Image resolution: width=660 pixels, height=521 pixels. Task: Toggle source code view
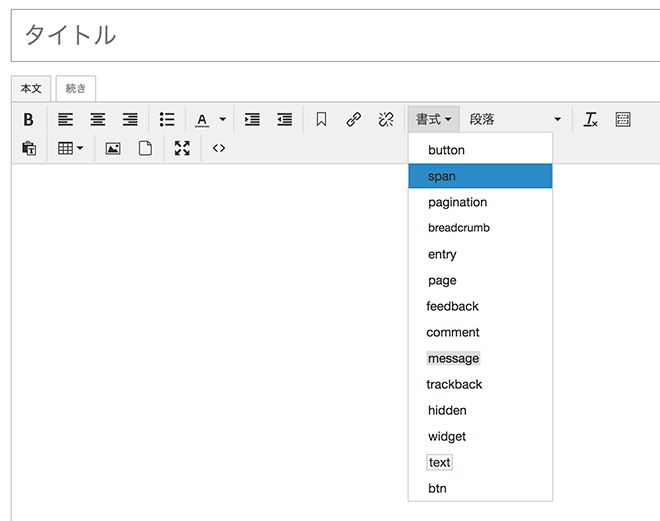(x=219, y=148)
